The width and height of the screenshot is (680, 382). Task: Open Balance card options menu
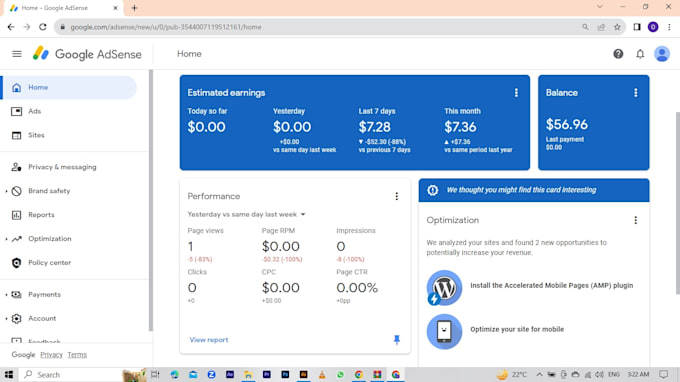[636, 93]
